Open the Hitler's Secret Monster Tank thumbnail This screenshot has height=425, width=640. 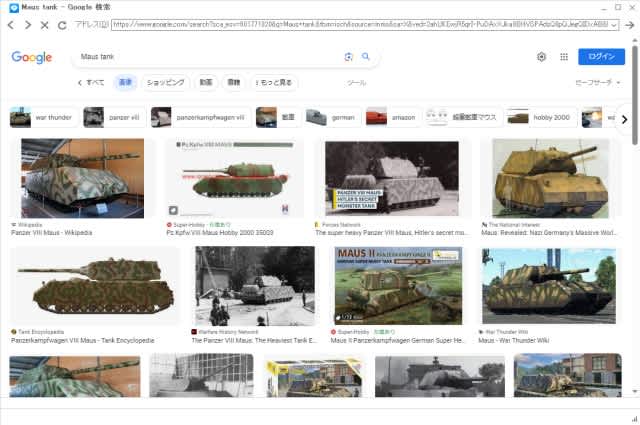pos(392,178)
